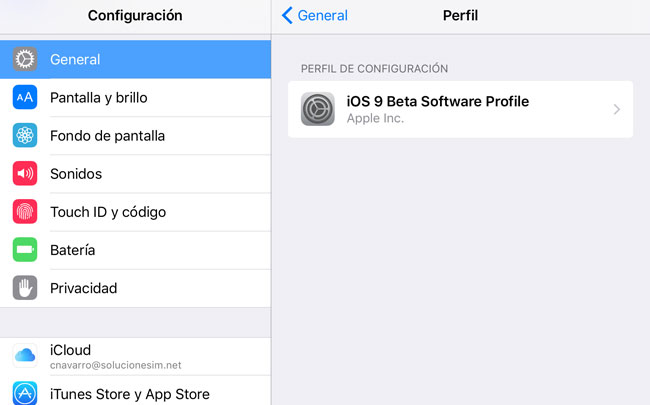Tap the back chevron next to General

coord(287,15)
